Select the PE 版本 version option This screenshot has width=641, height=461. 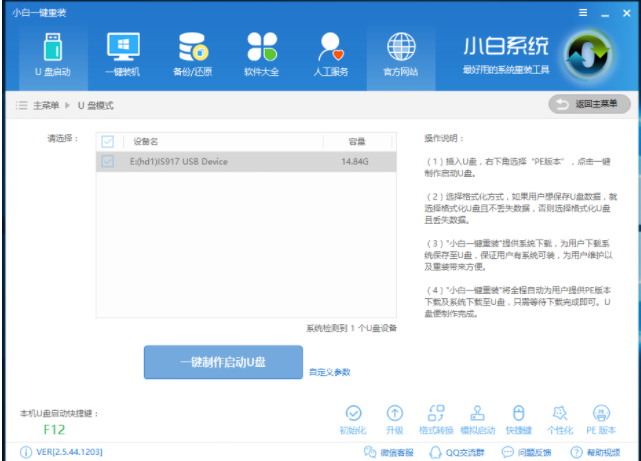click(601, 419)
